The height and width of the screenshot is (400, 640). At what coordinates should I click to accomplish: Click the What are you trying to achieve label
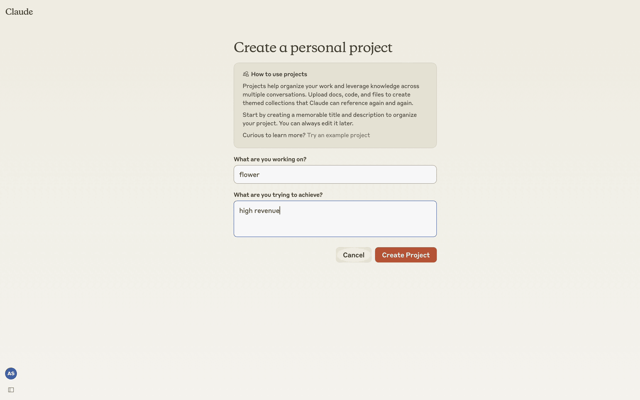click(x=278, y=195)
